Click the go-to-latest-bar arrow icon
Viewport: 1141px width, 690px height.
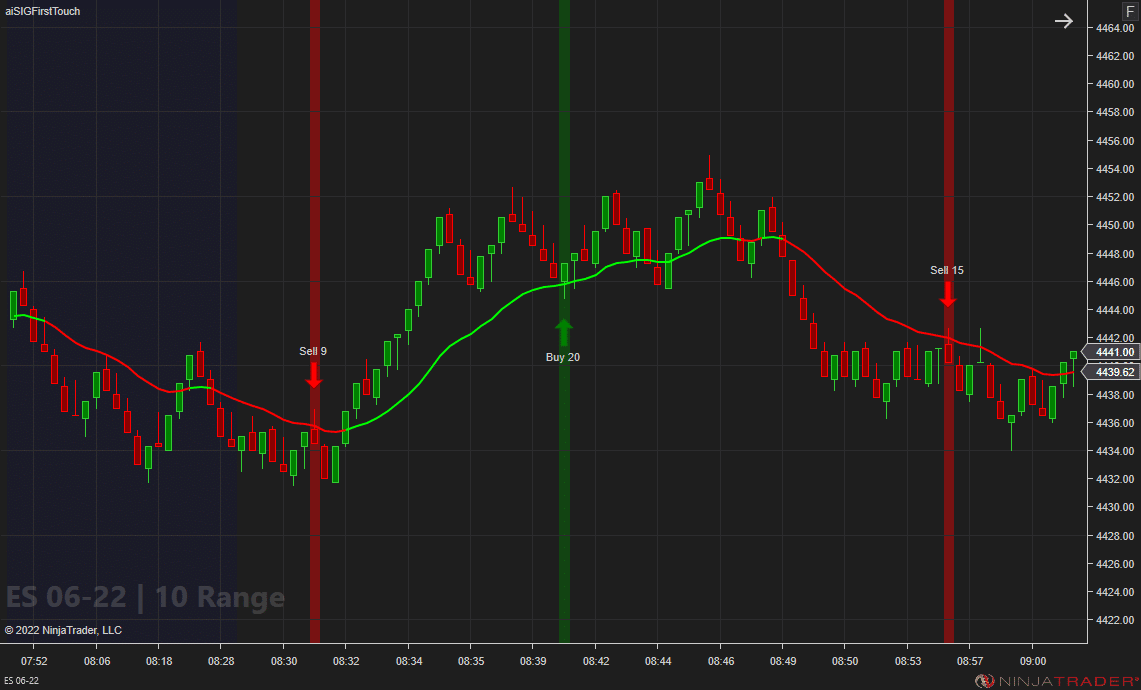(x=1063, y=20)
